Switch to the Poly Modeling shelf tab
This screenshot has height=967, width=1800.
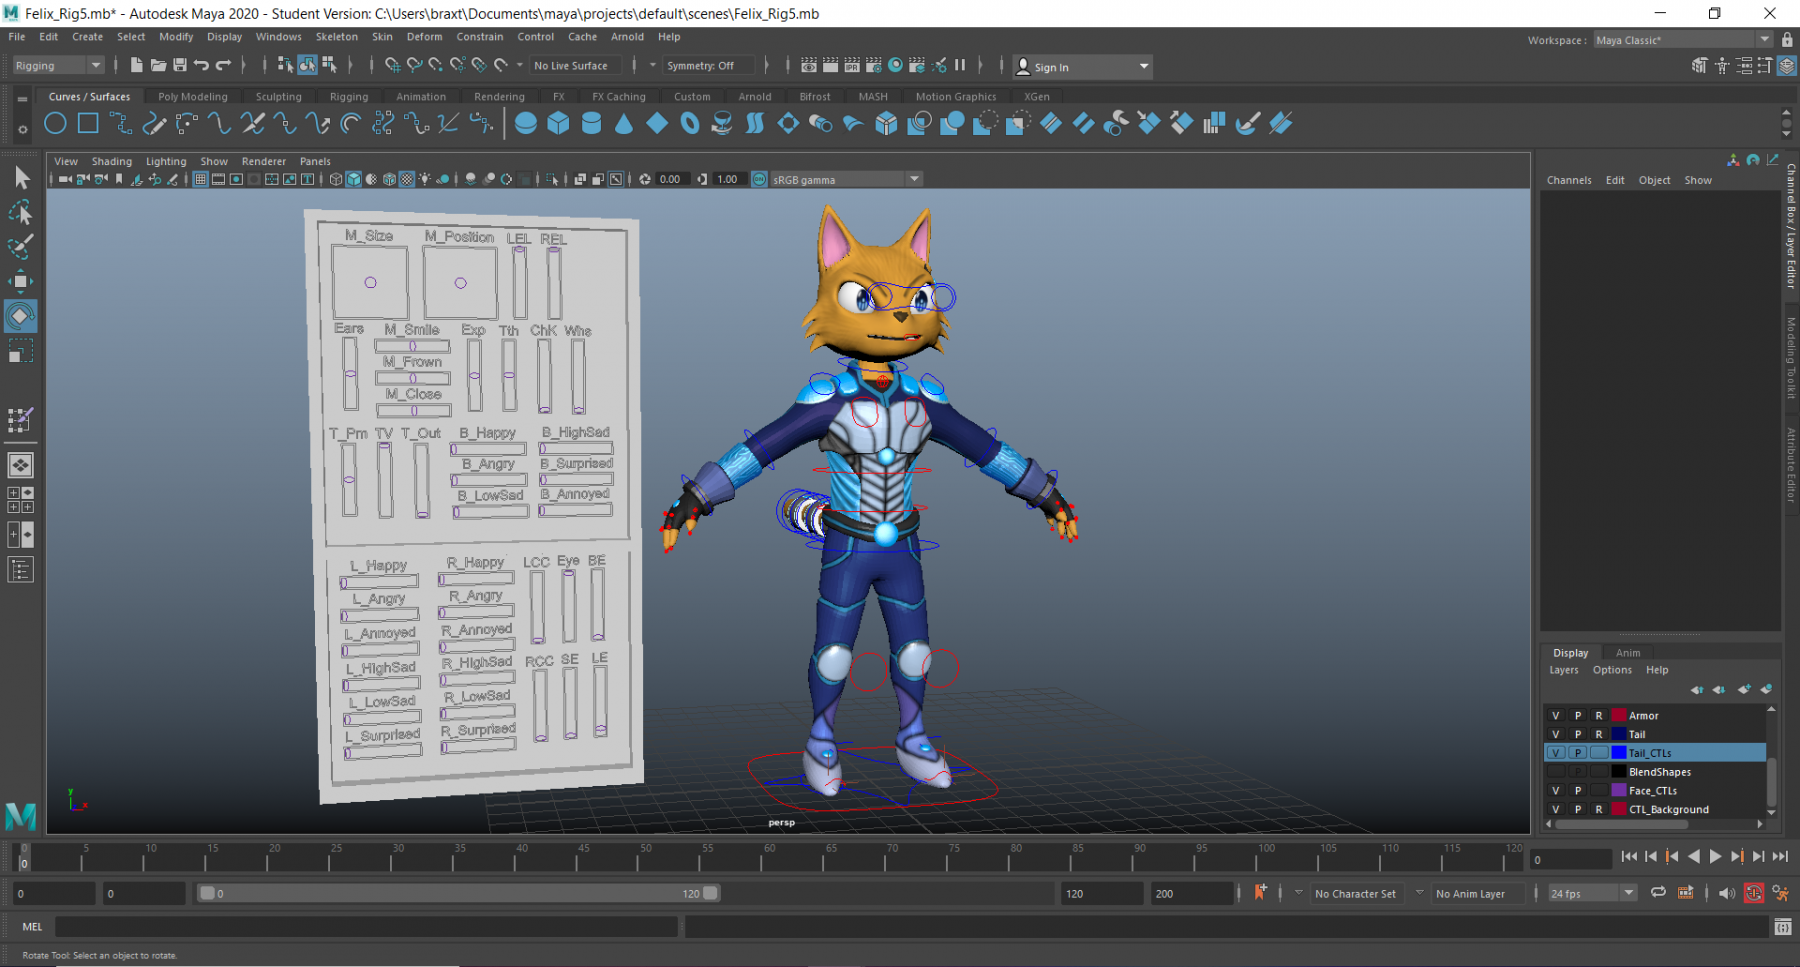192,97
